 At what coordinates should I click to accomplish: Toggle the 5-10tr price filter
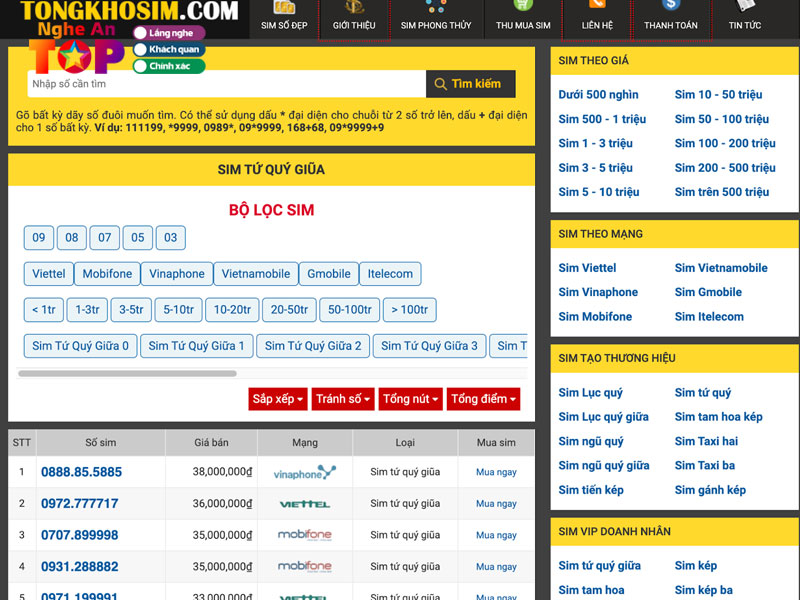[x=179, y=310]
